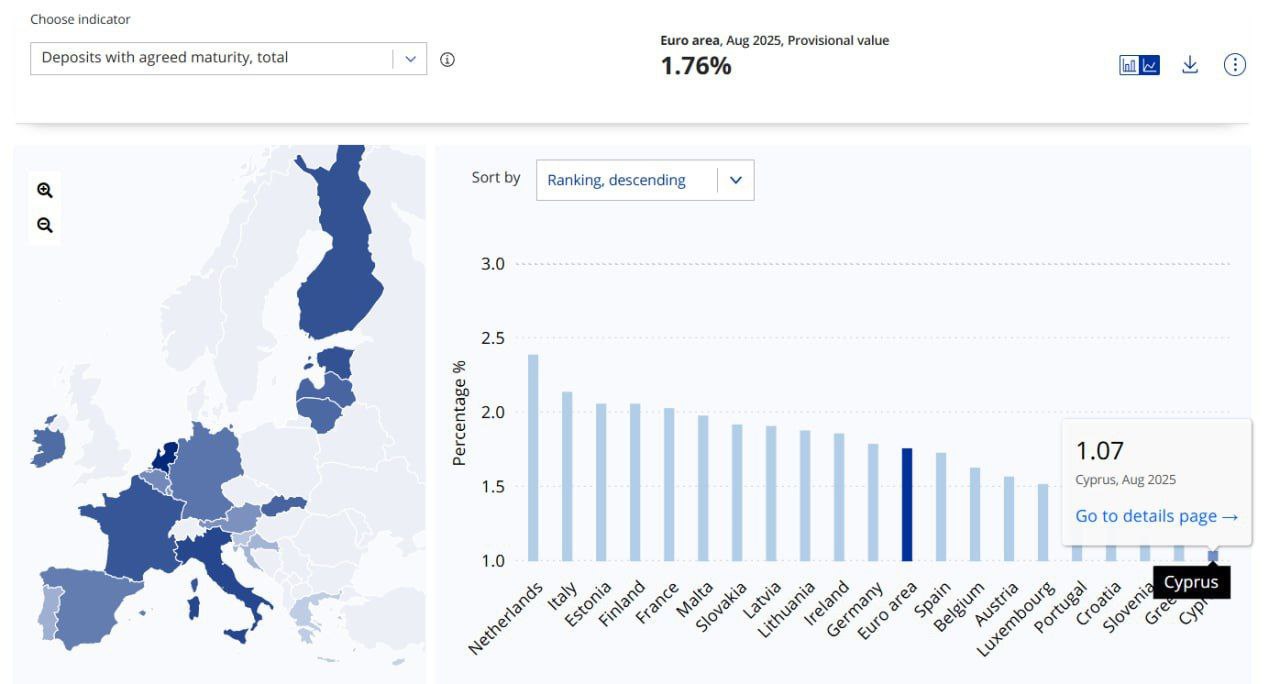Click the indicator dropdown chevron arrow
Screen dimensions: 1280x684
point(410,58)
